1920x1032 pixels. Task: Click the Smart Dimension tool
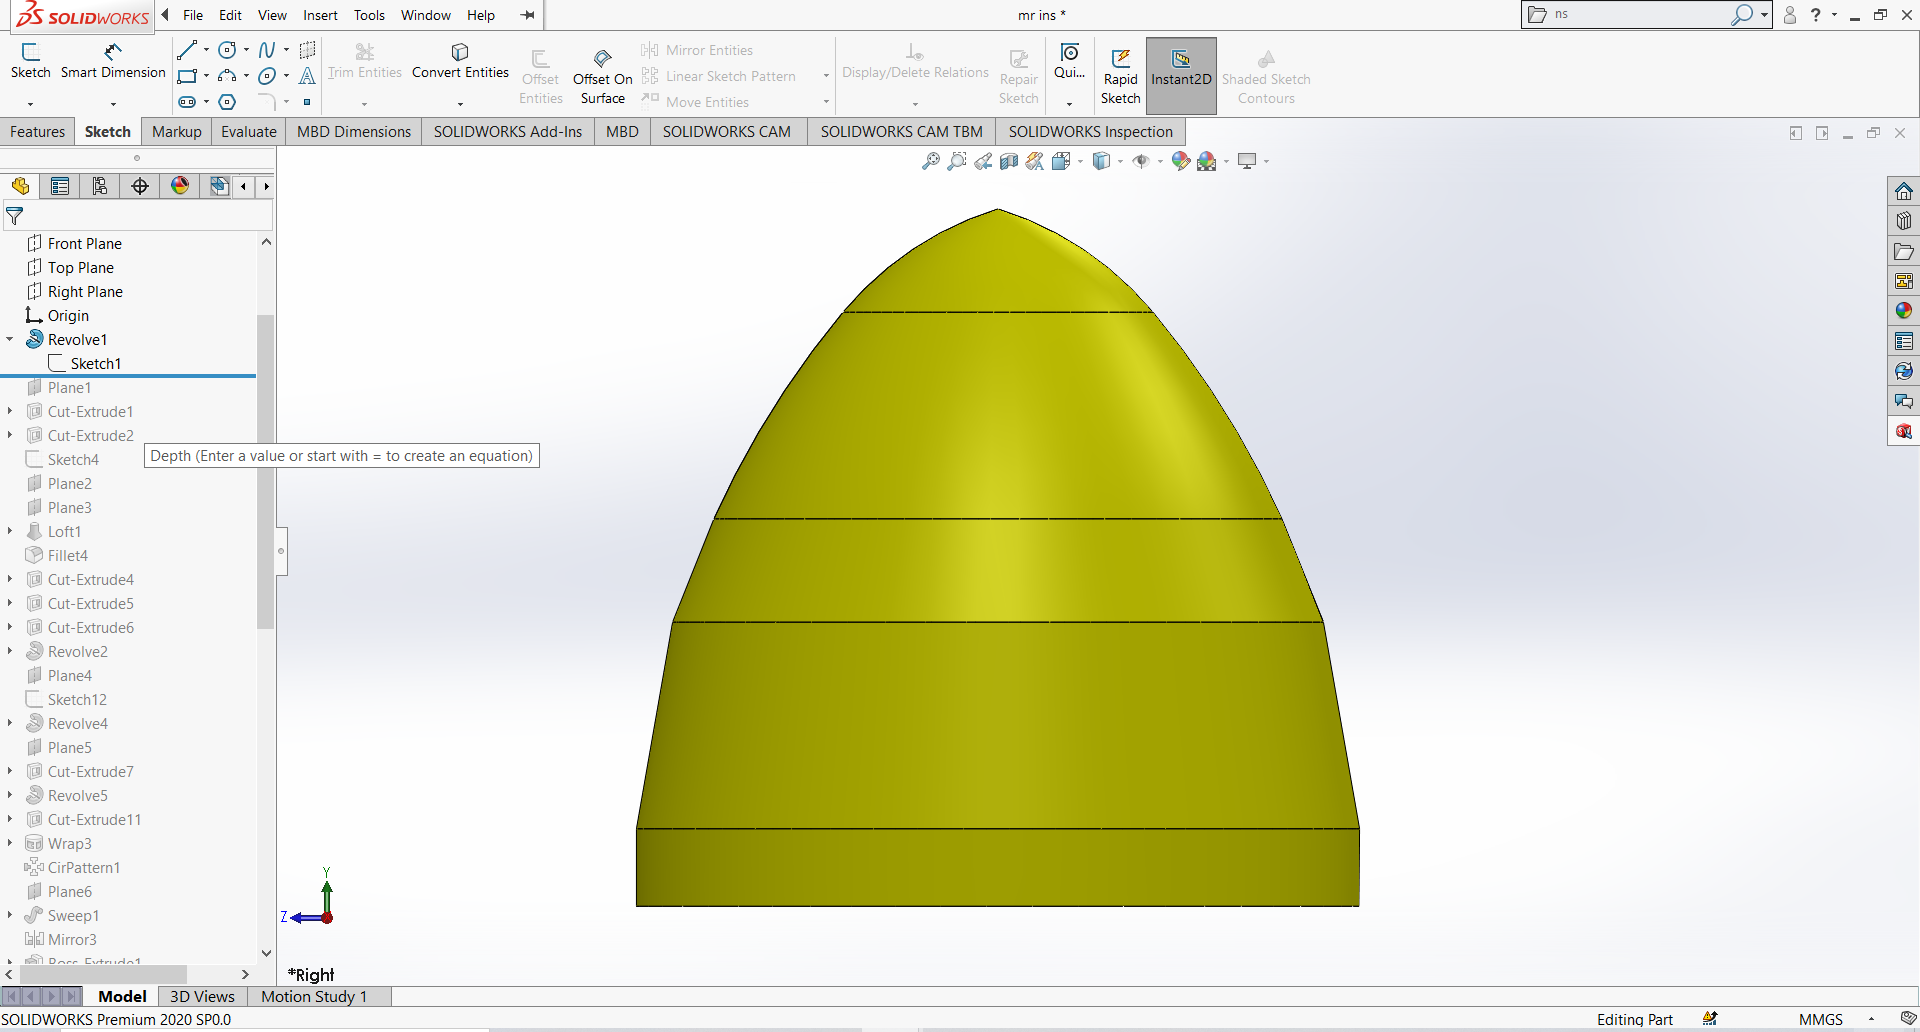[113, 61]
